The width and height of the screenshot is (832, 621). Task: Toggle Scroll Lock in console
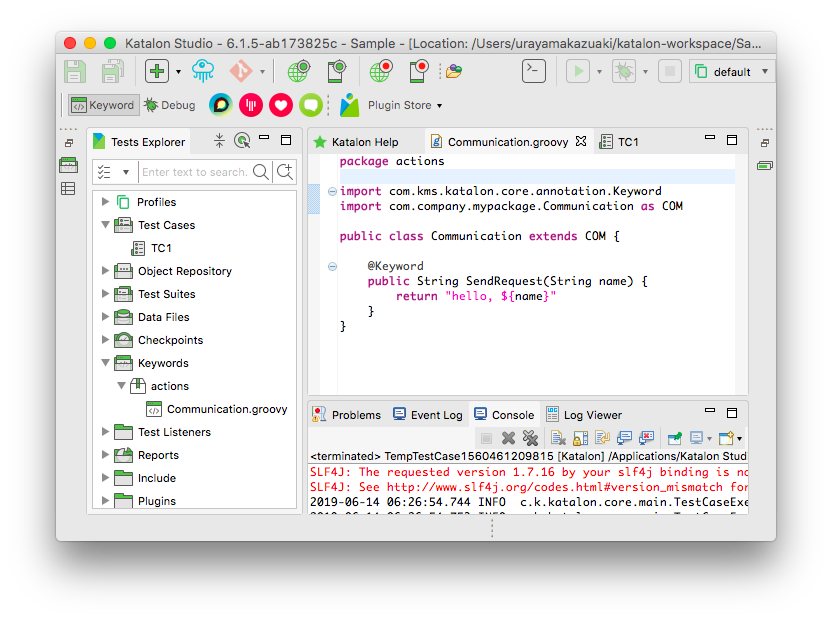click(x=580, y=438)
